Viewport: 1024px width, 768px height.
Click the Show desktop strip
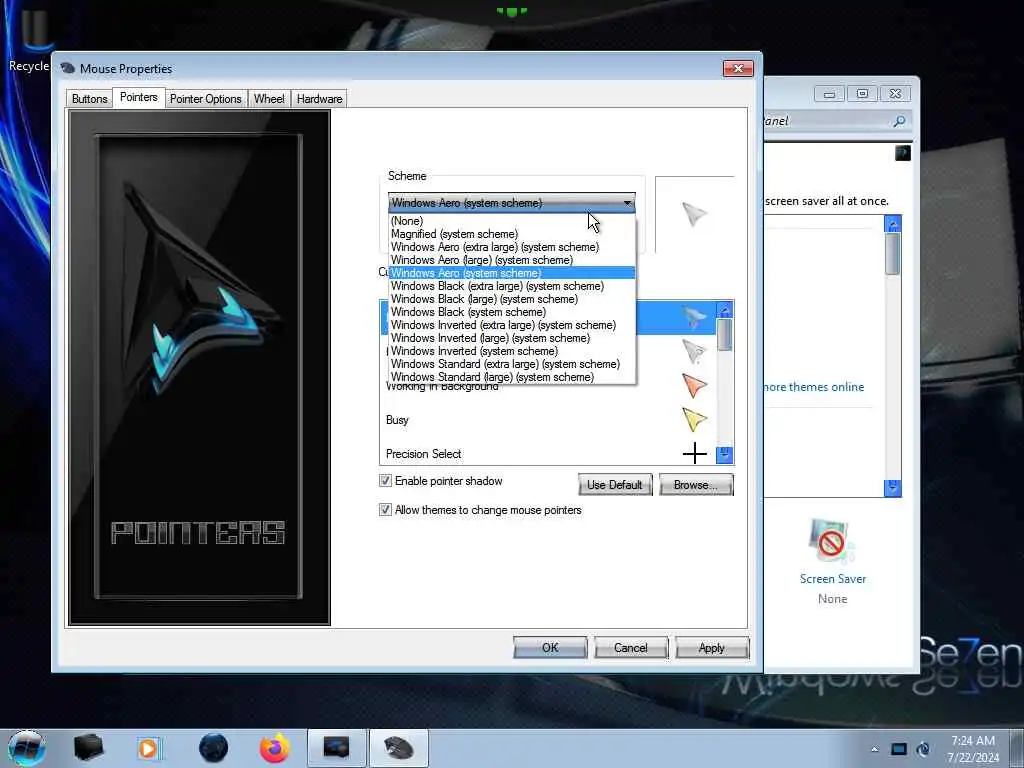1017,748
